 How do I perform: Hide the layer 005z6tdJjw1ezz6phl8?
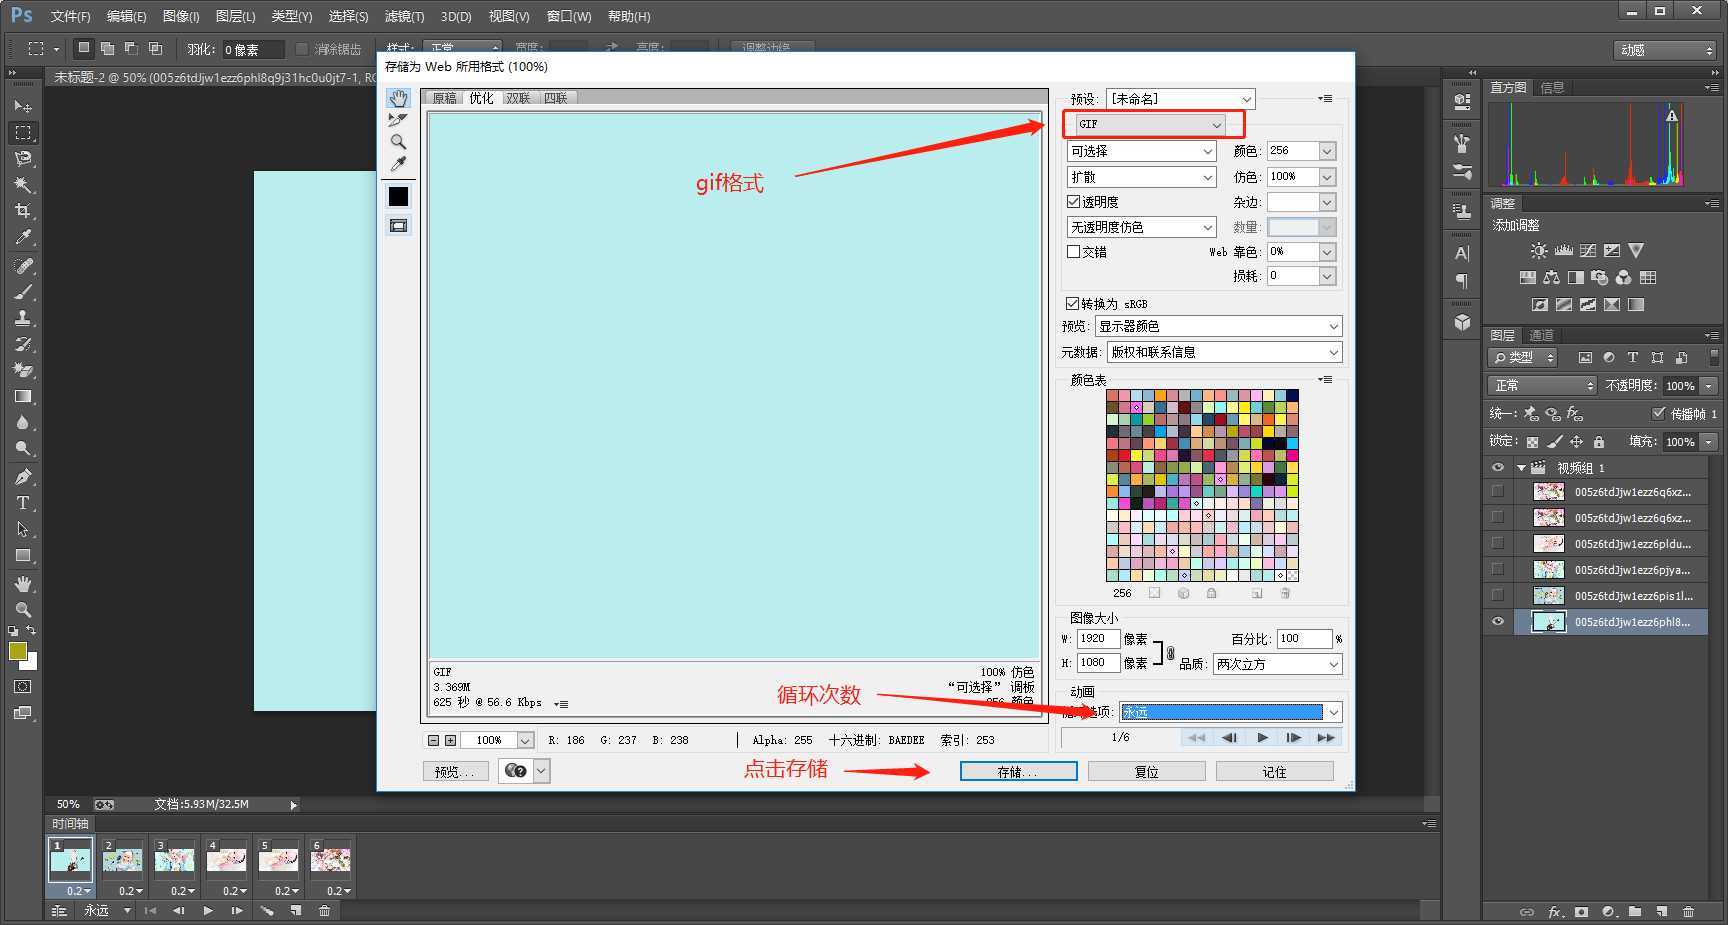point(1497,622)
